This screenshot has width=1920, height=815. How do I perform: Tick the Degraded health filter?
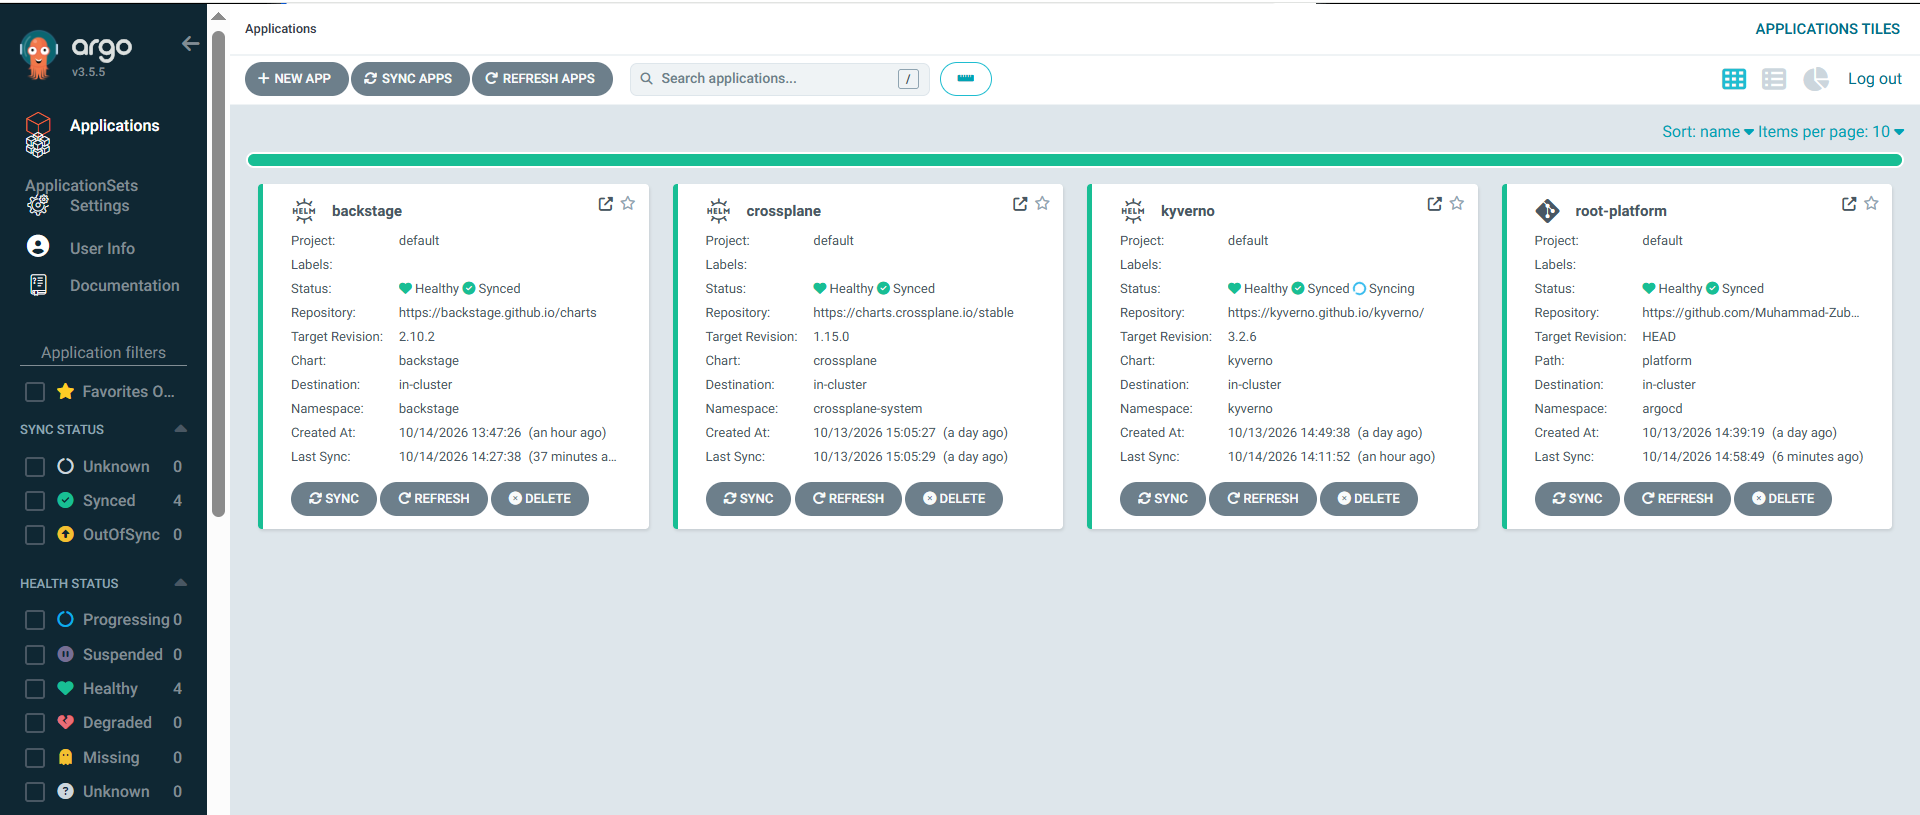point(35,723)
